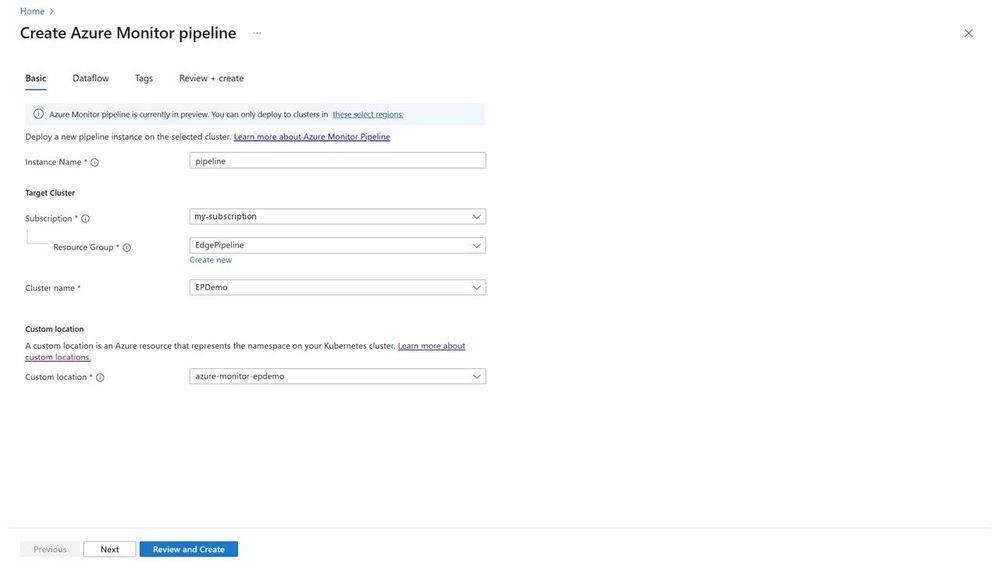The image size is (999, 562).
Task: Focus the Instance Name input field
Action: pos(338,161)
